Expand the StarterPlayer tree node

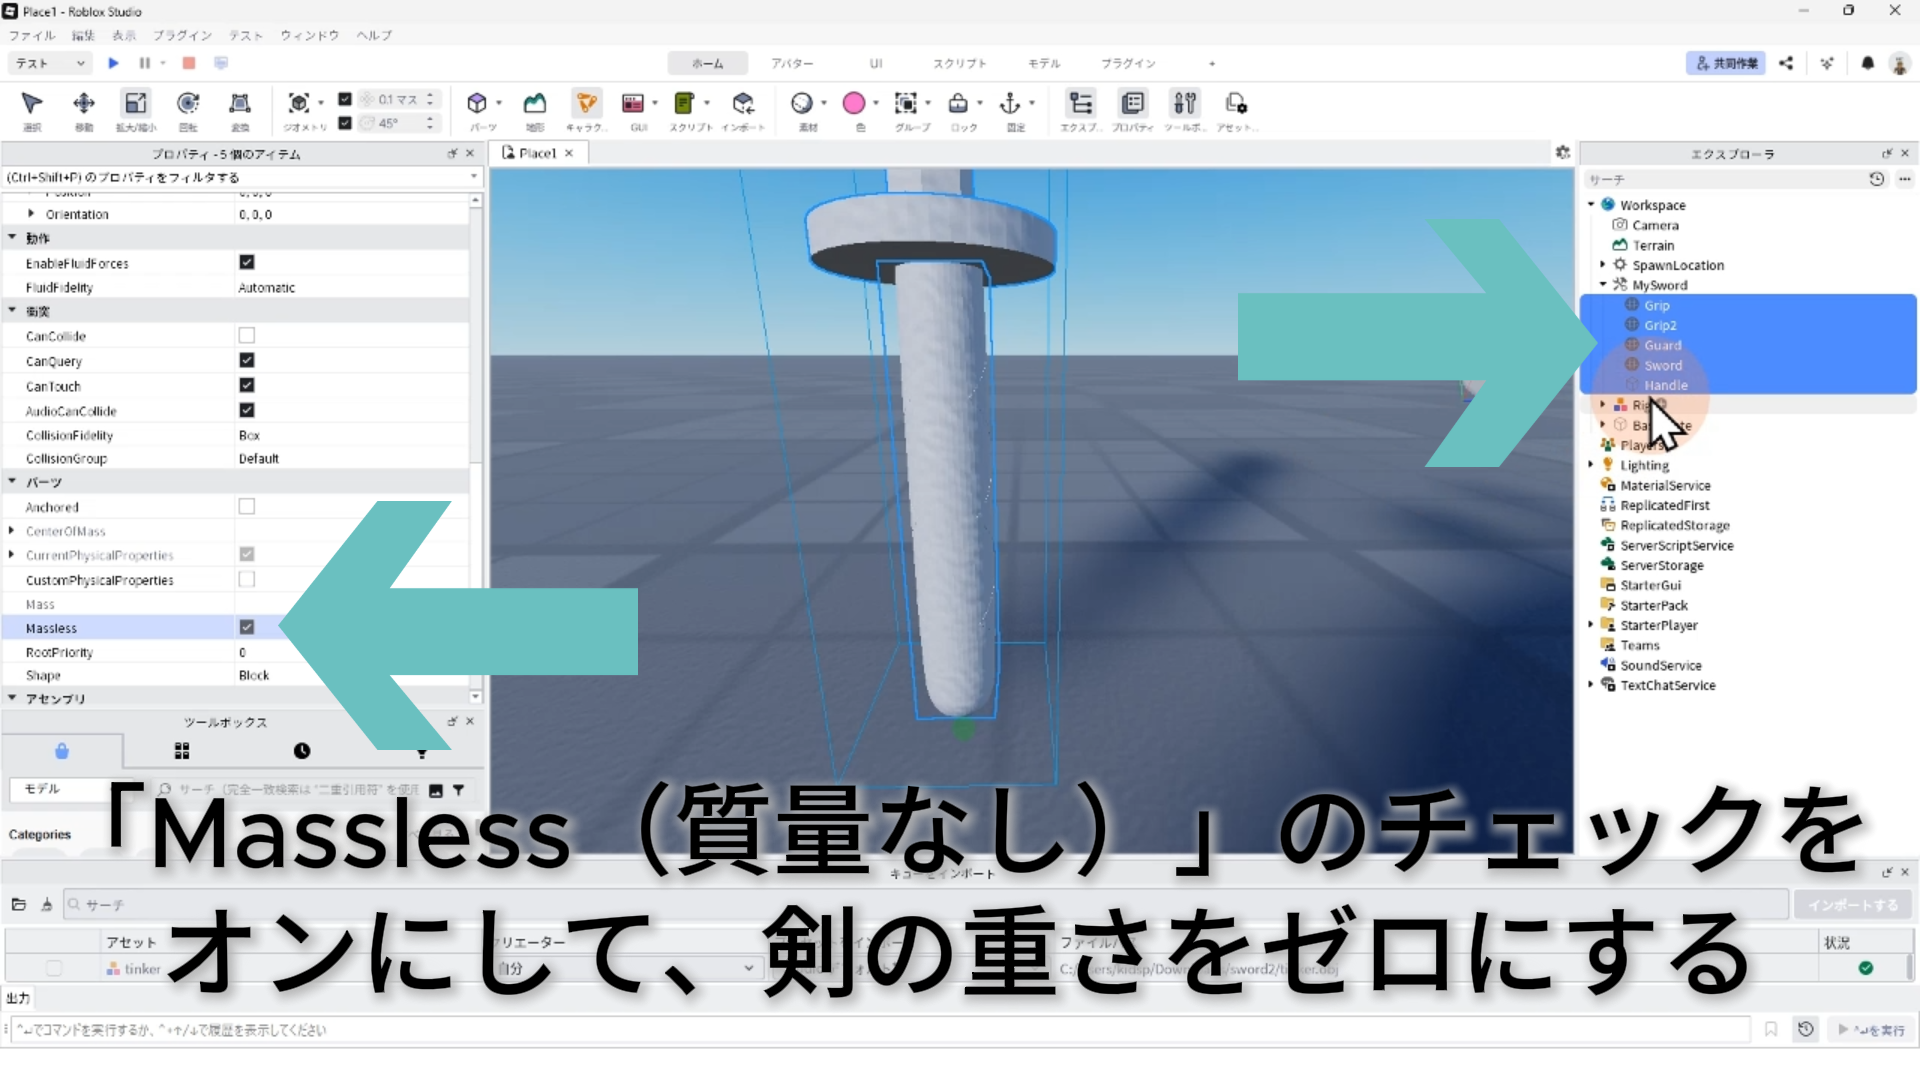pos(1591,625)
